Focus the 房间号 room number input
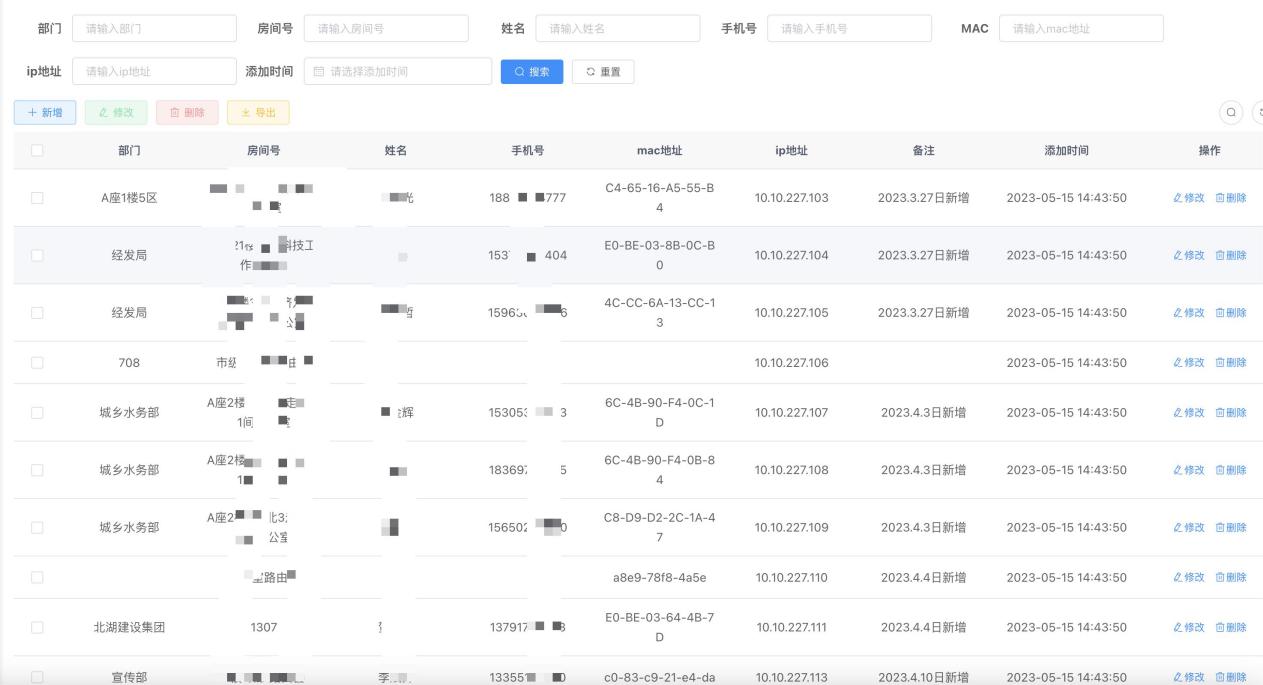 pos(386,29)
